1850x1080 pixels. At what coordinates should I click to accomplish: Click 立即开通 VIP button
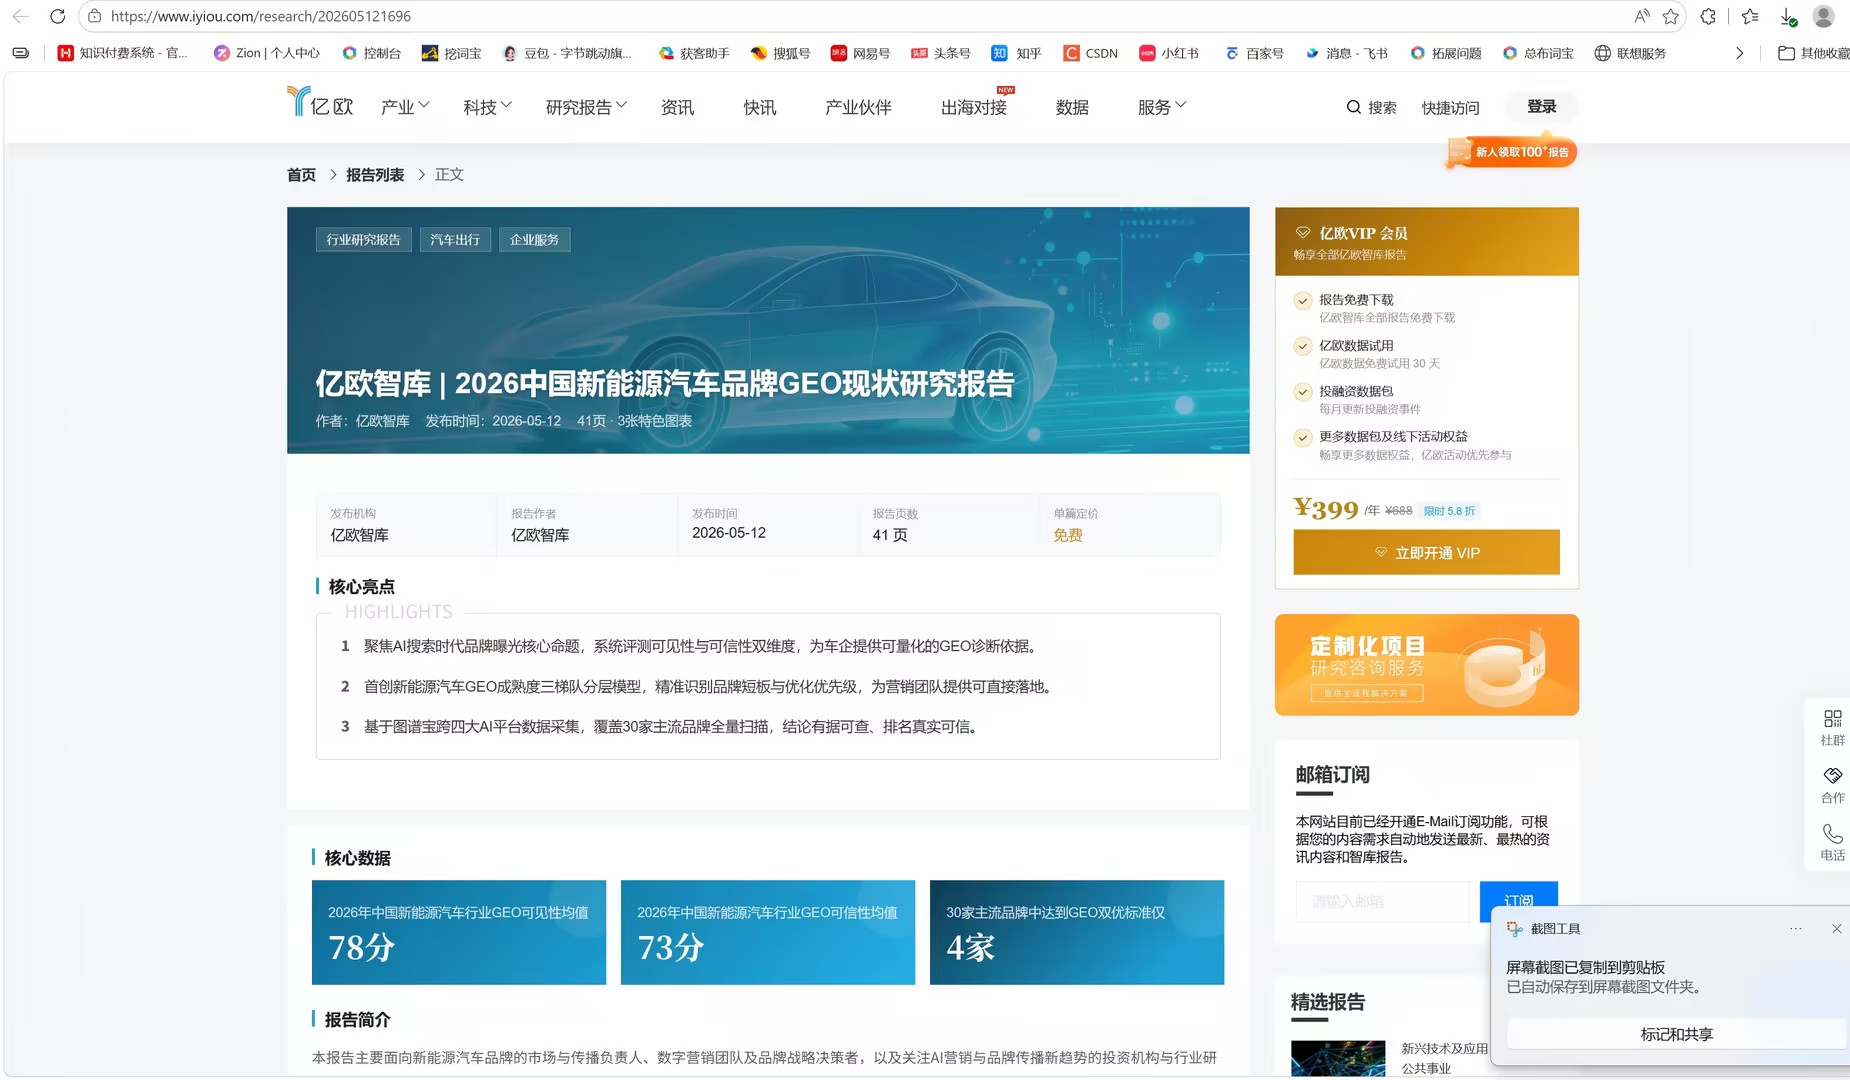(1426, 553)
